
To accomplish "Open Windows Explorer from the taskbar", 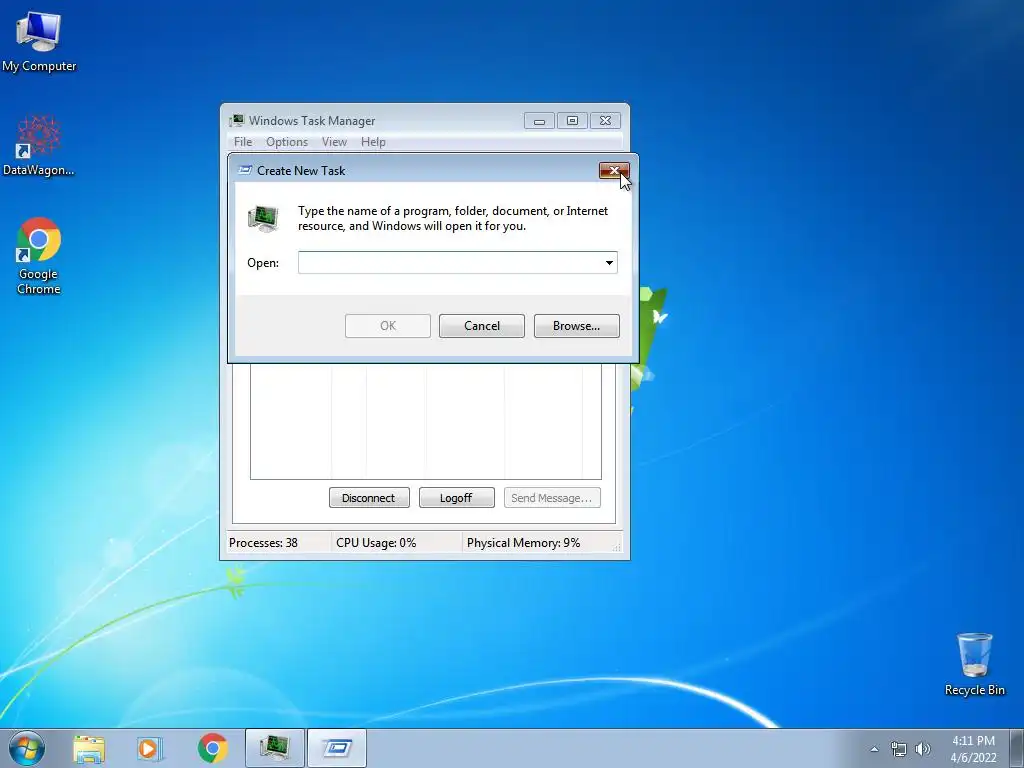I will click(x=89, y=748).
